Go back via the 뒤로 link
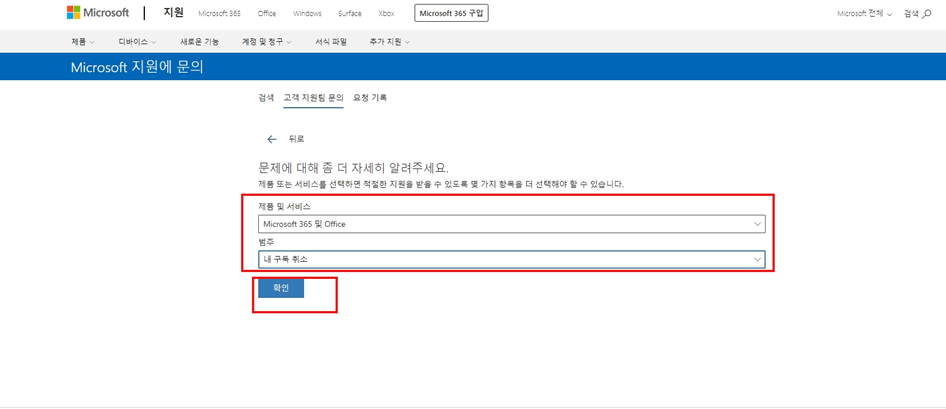 tap(296, 139)
